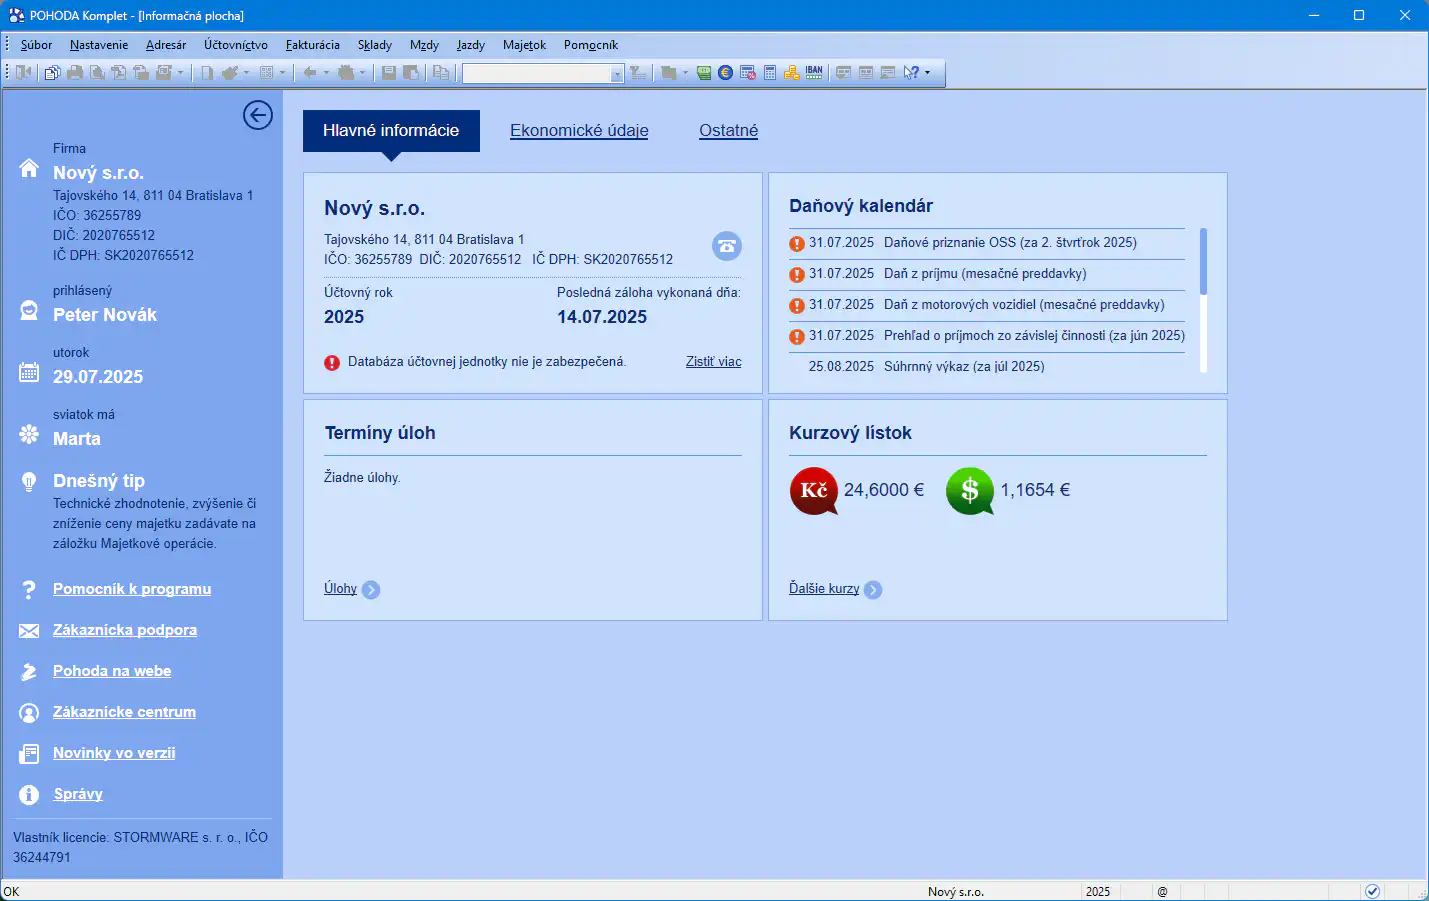1429x901 pixels.
Task: Click the Zistiť viac link
Action: (x=713, y=362)
